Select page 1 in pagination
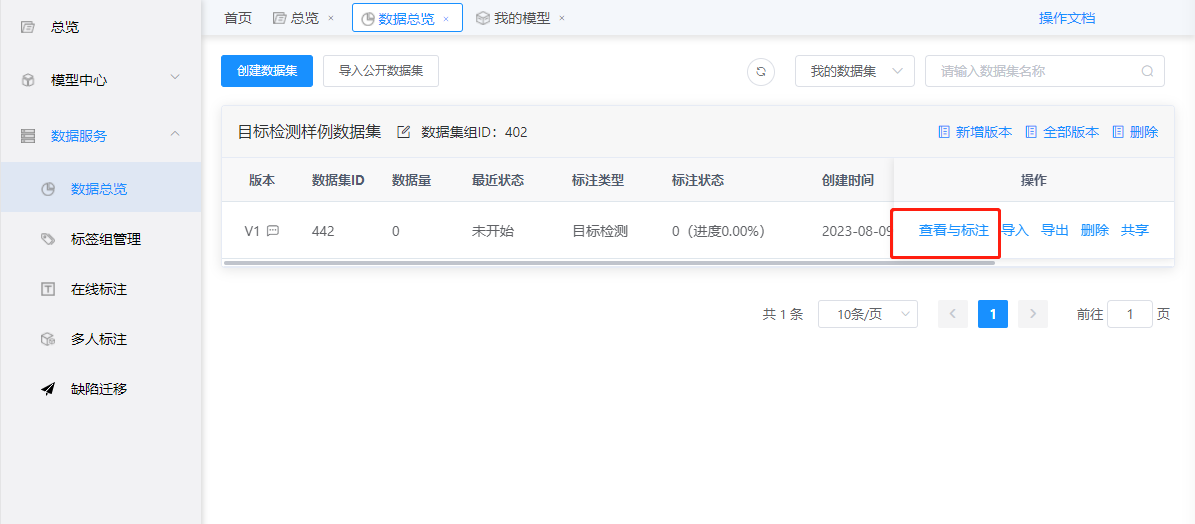 coord(993,314)
